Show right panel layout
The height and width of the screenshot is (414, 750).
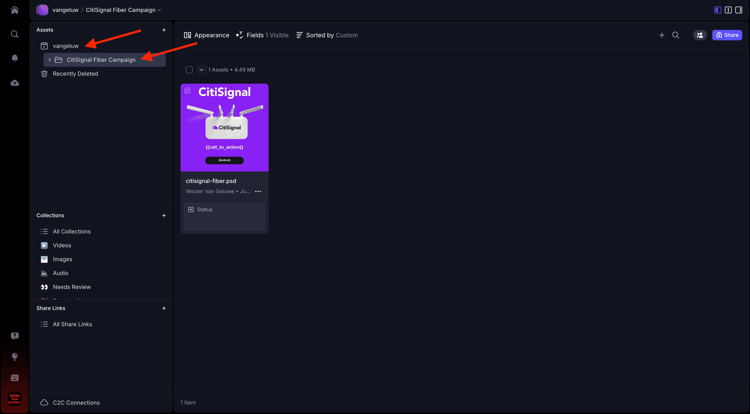[x=739, y=10]
